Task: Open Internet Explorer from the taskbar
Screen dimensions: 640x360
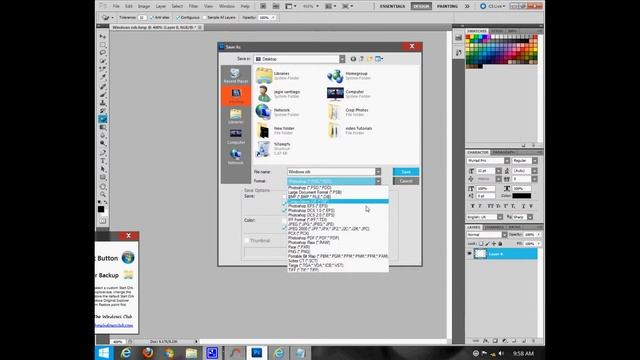Action: click(126, 353)
